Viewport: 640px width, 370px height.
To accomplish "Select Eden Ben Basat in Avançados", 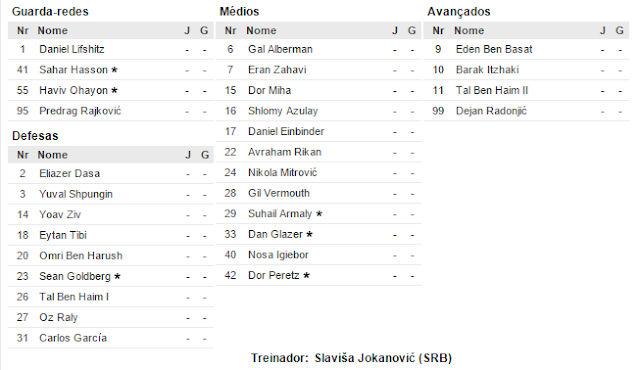I will [494, 49].
